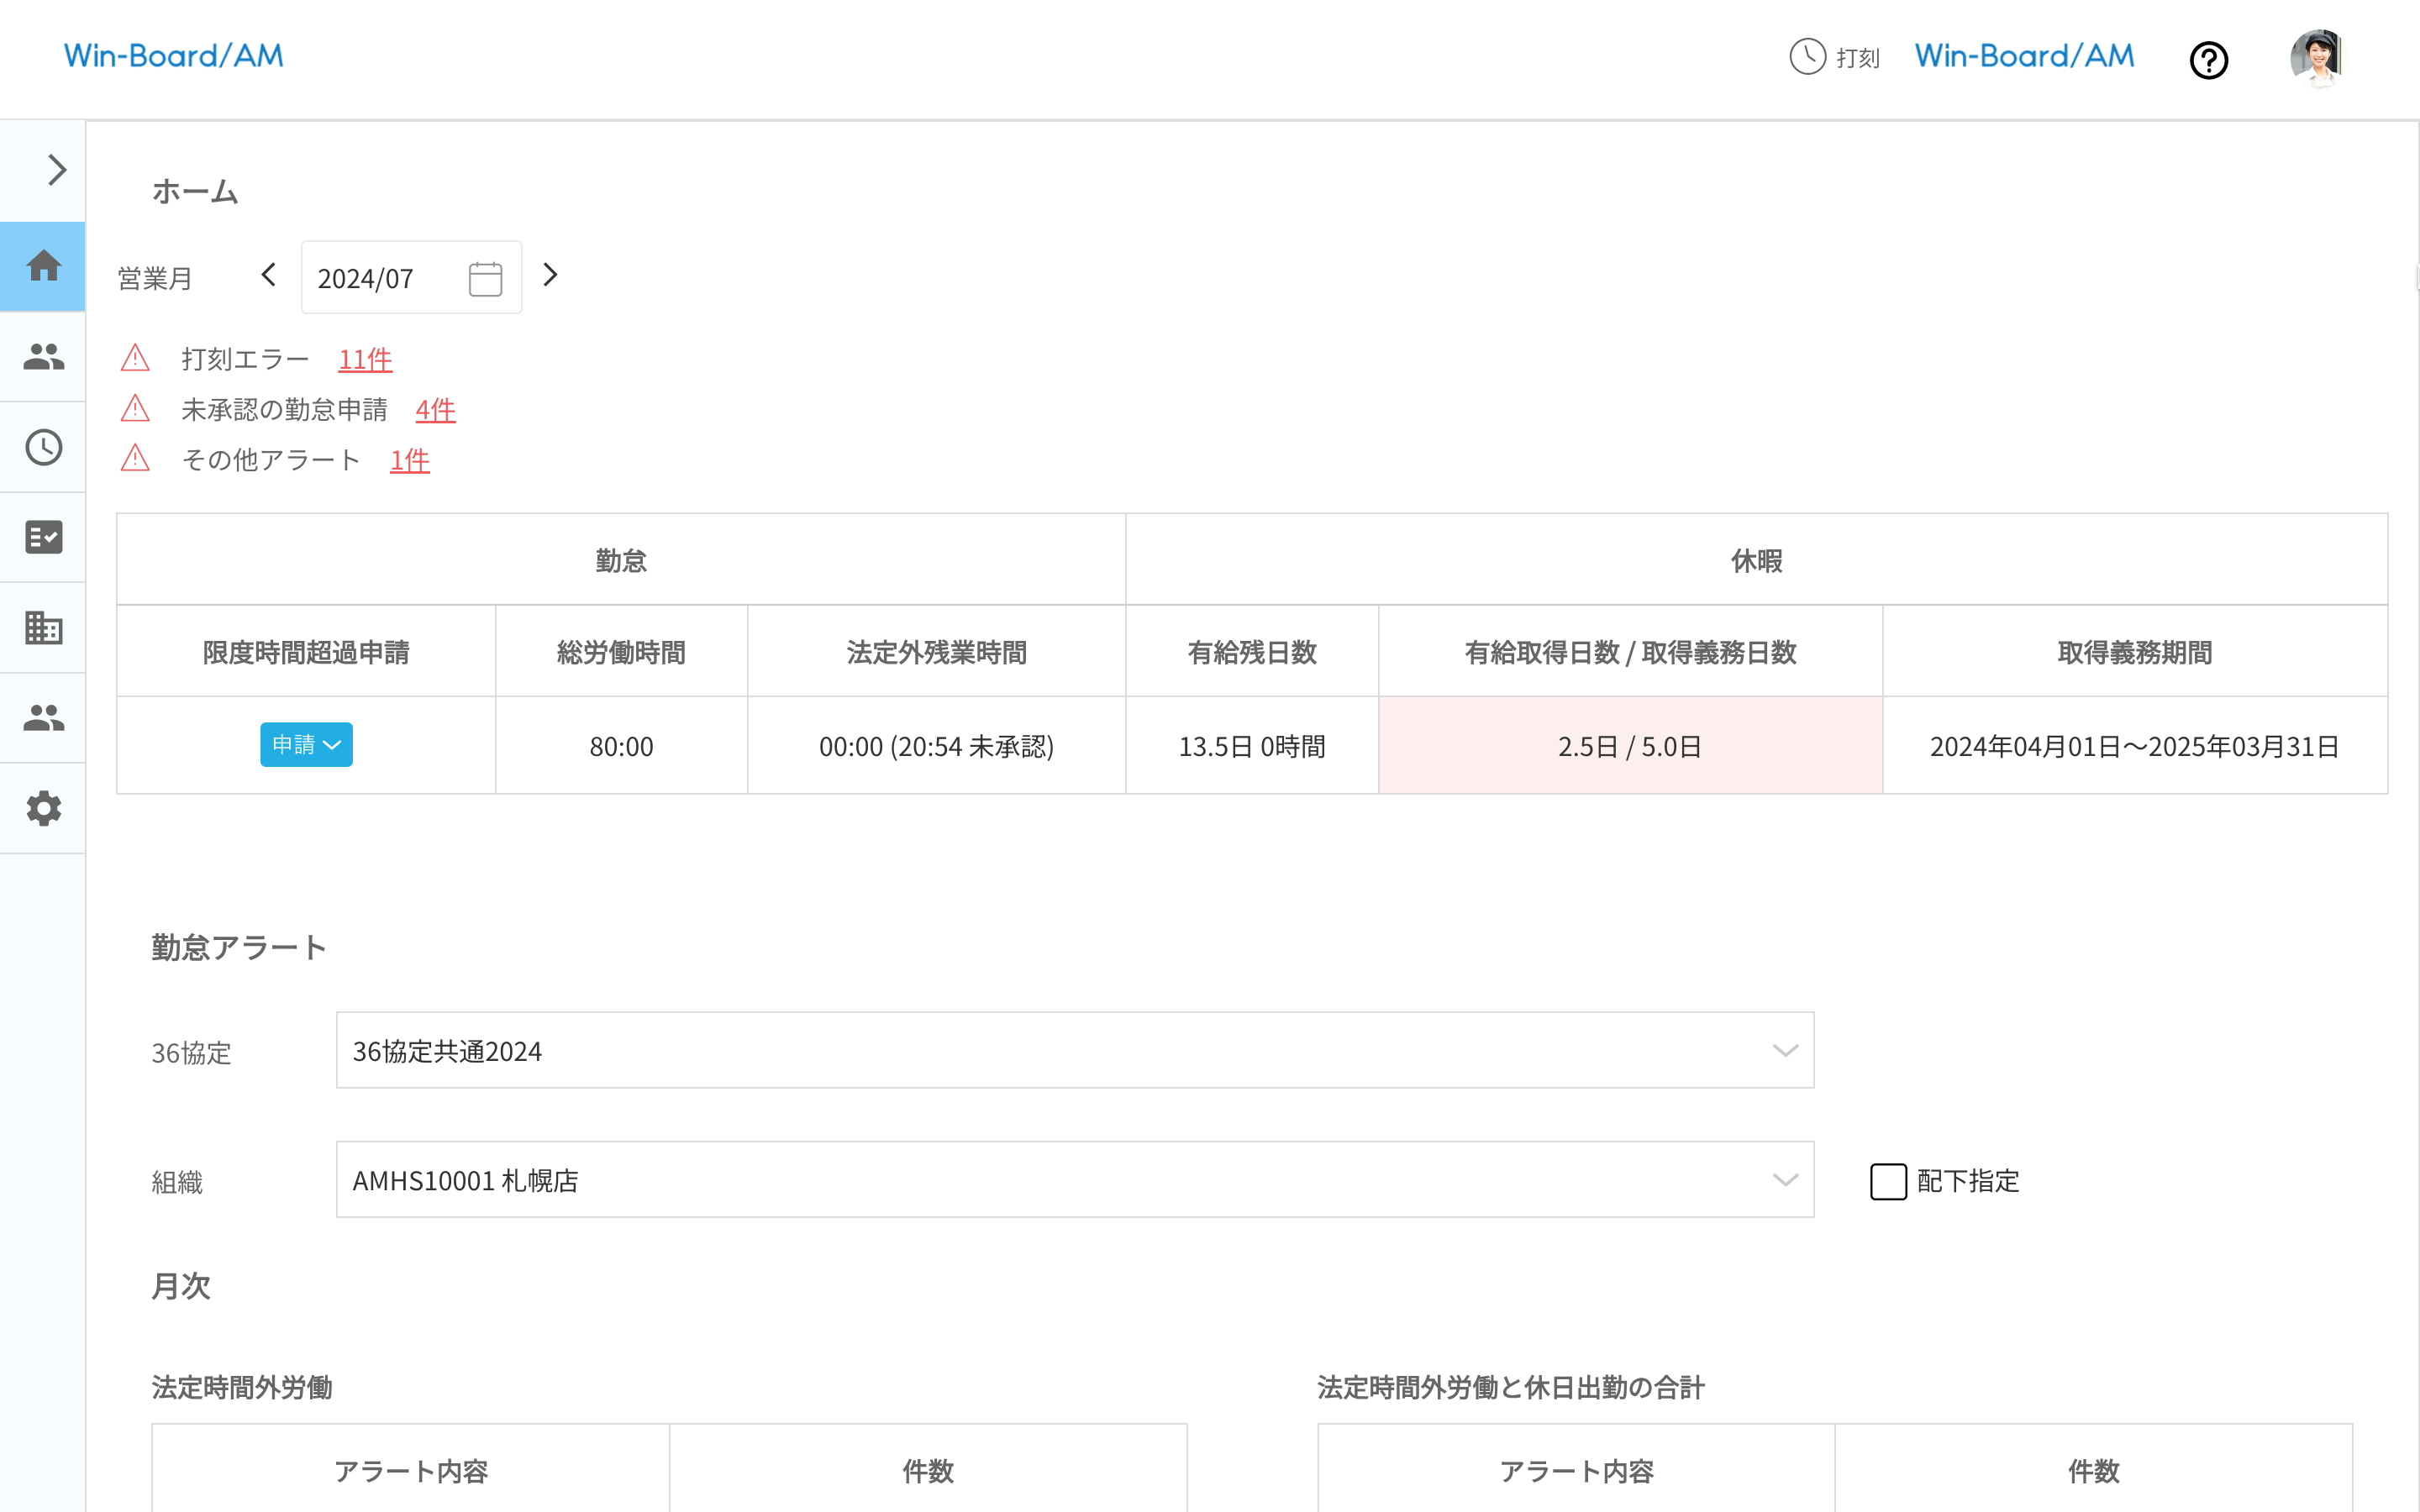Open the 打刻エラー 11件 link
The width and height of the screenshot is (2420, 1512).
(364, 359)
